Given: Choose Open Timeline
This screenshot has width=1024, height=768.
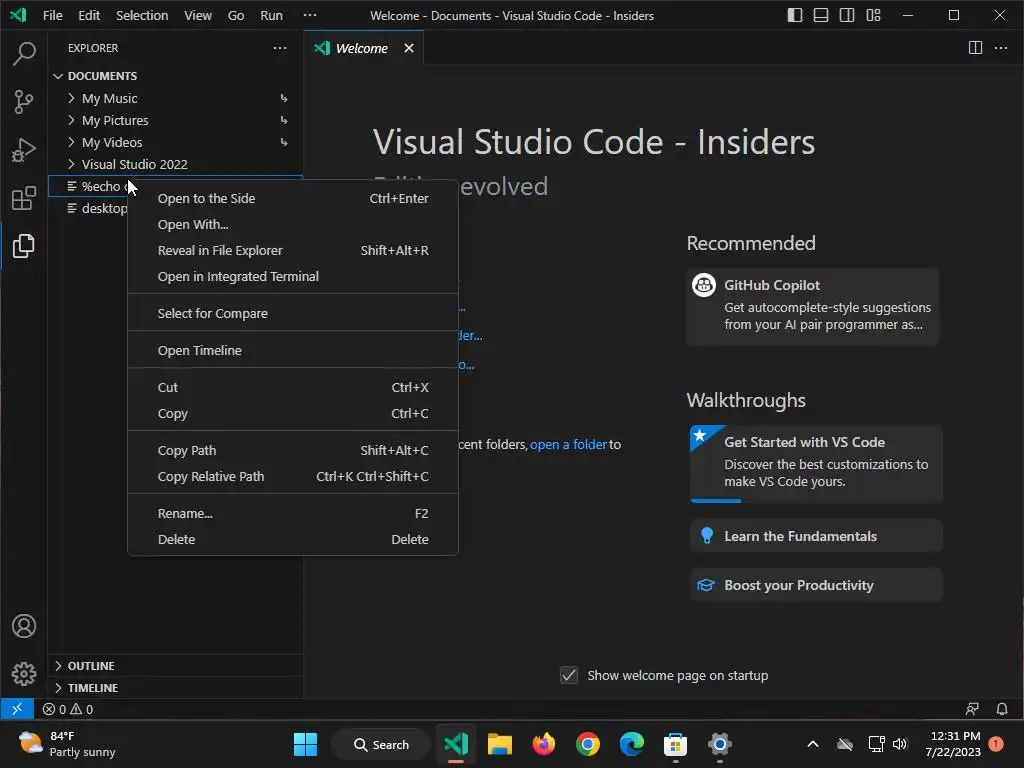Looking at the screenshot, I should (293, 351).
